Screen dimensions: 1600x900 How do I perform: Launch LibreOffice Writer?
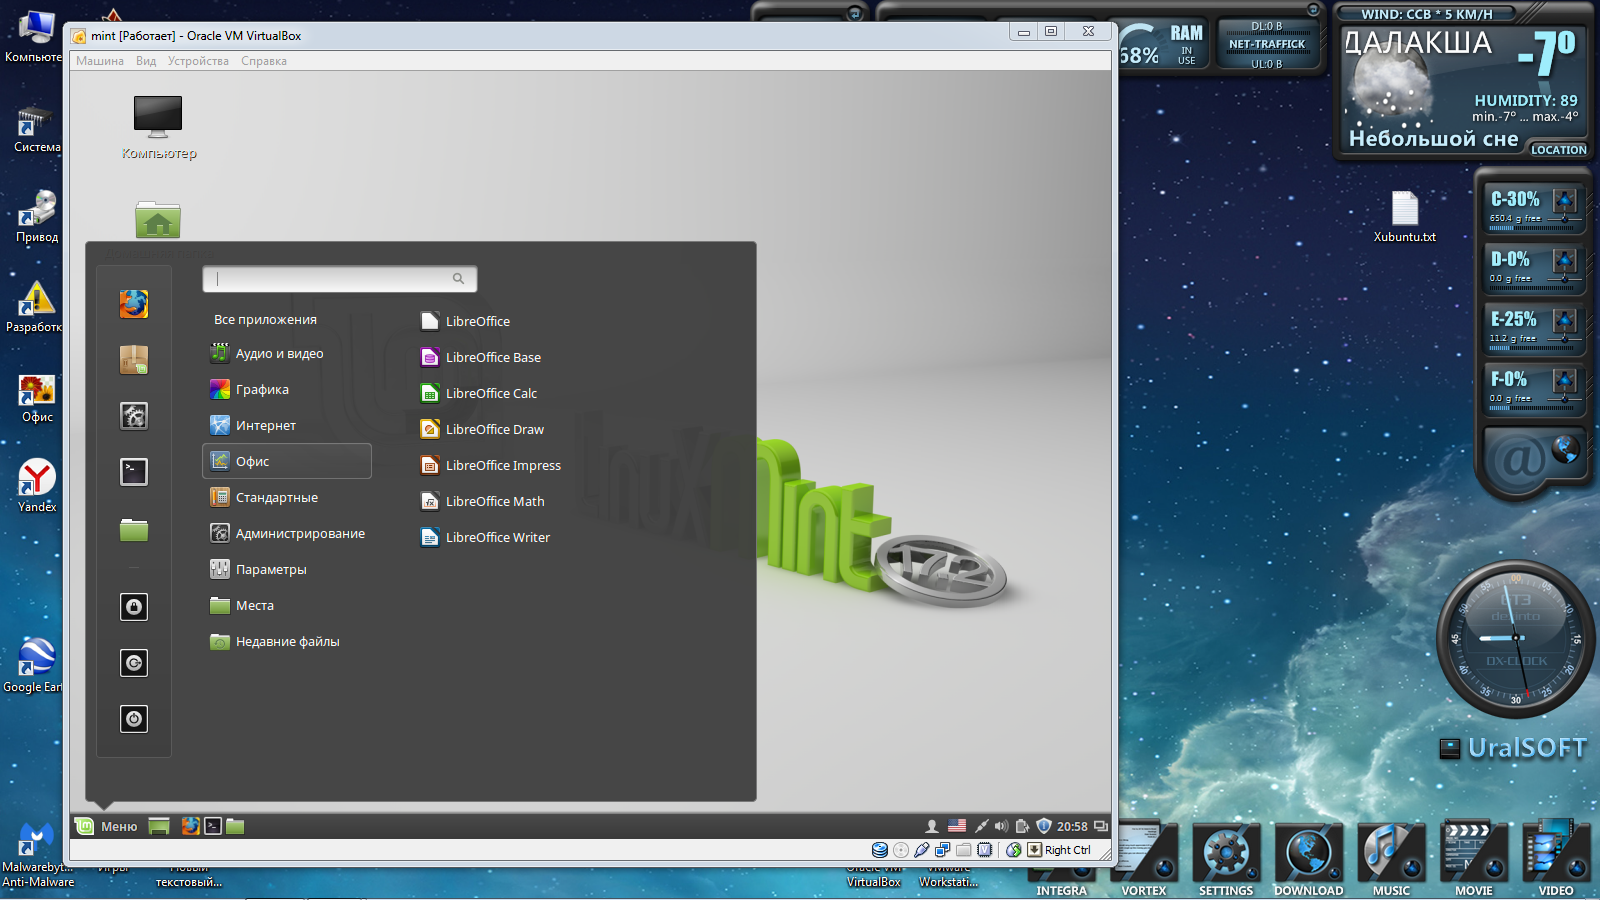pyautogui.click(x=485, y=537)
